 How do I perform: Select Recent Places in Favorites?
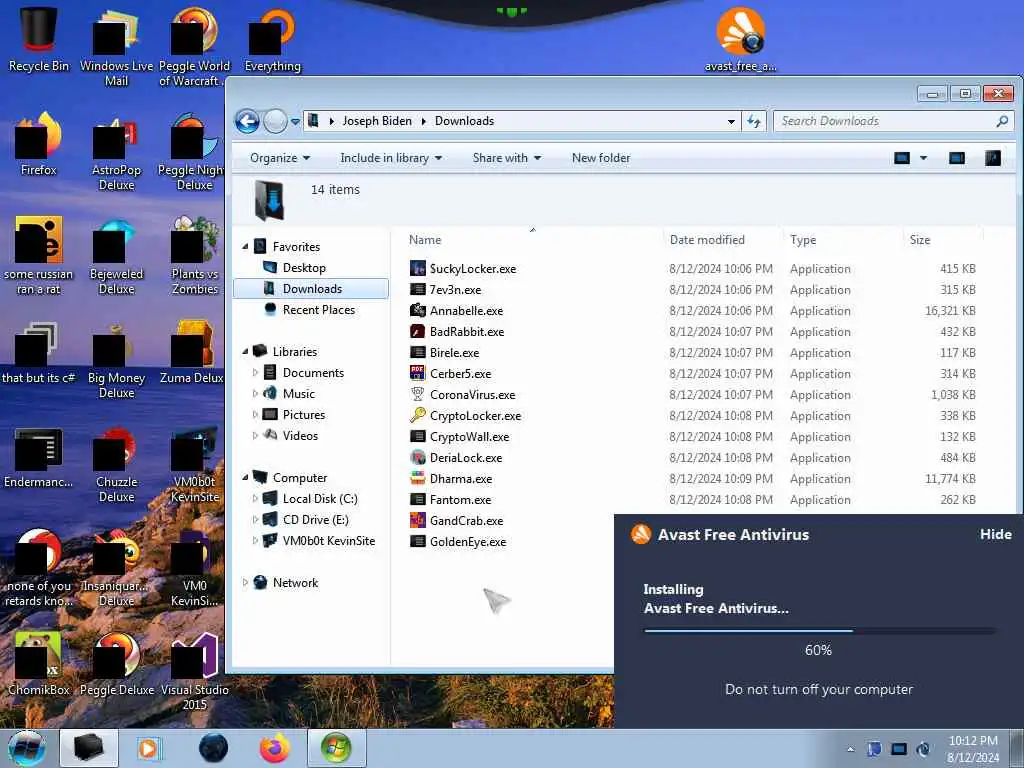pos(319,310)
